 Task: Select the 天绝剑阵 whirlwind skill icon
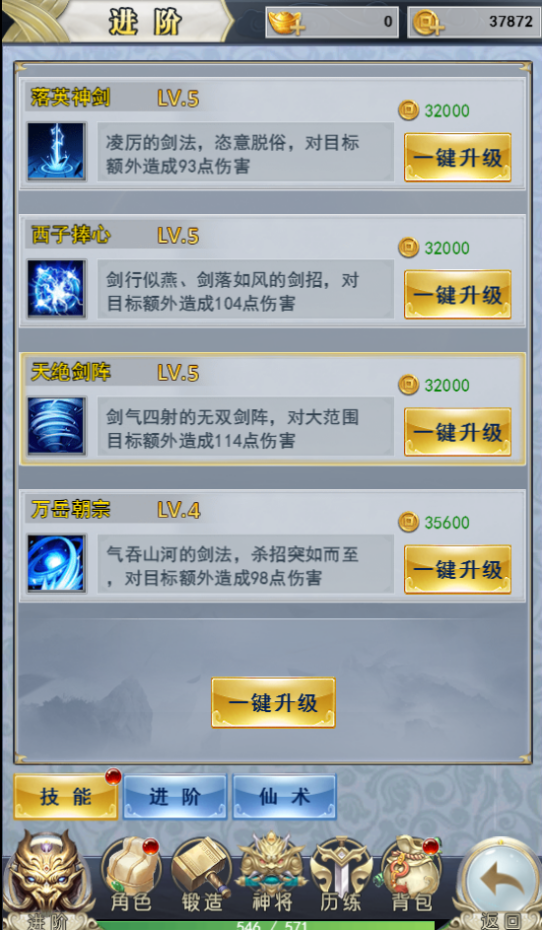pyautogui.click(x=56, y=426)
